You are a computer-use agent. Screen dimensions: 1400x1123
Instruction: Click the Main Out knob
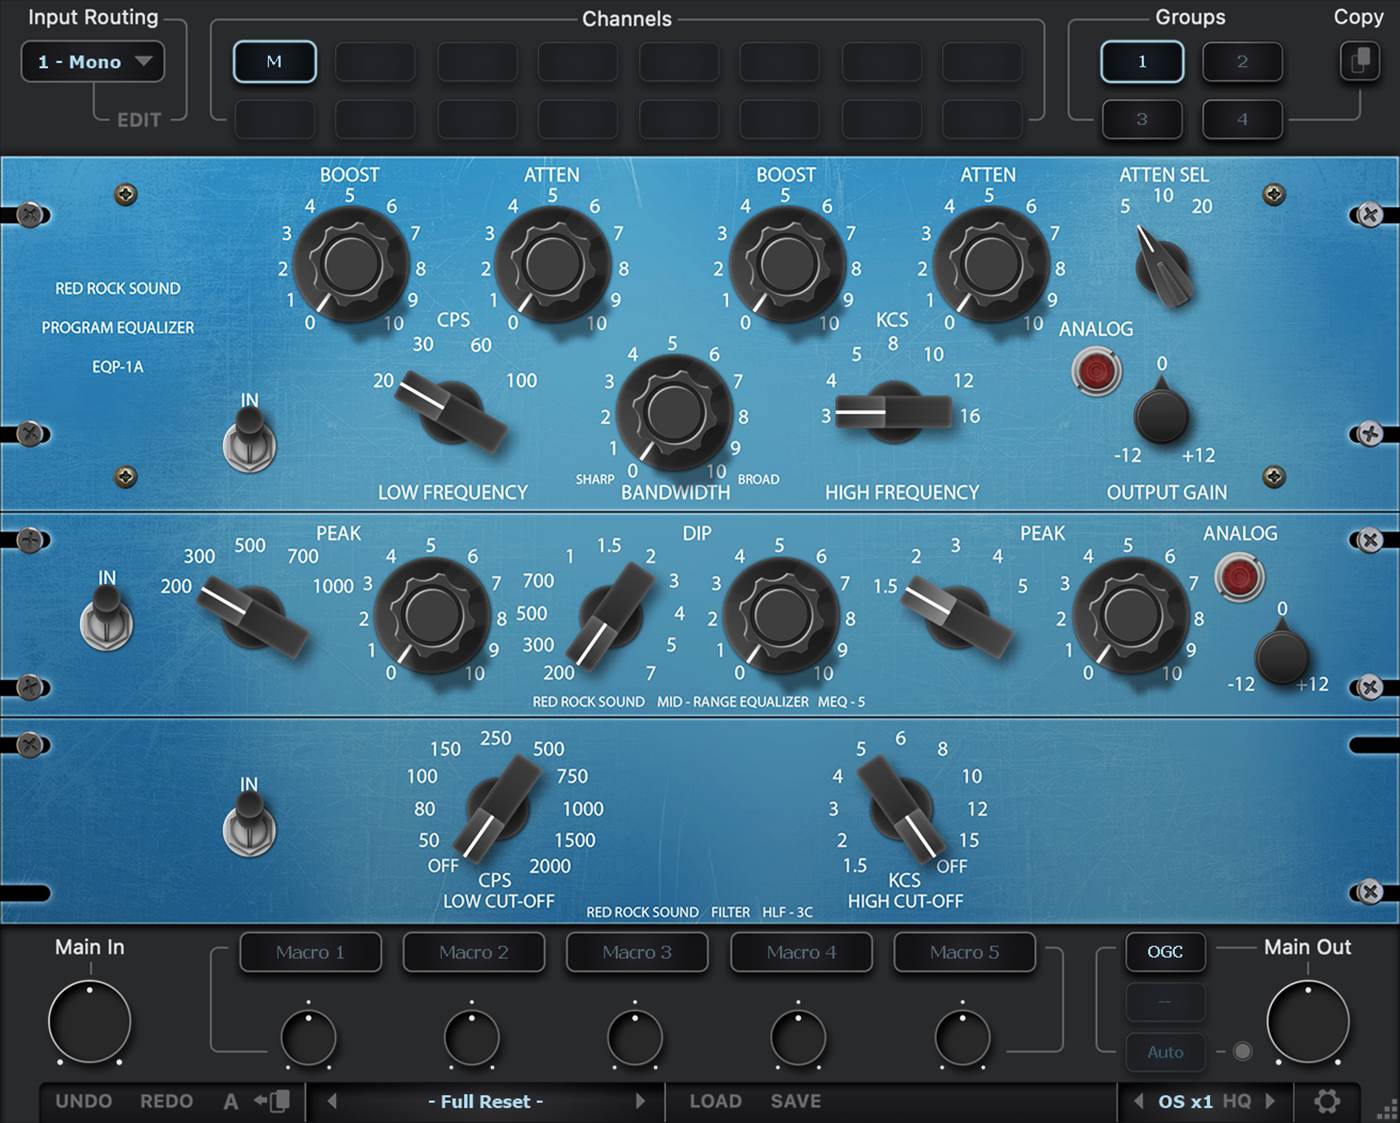(1307, 1022)
